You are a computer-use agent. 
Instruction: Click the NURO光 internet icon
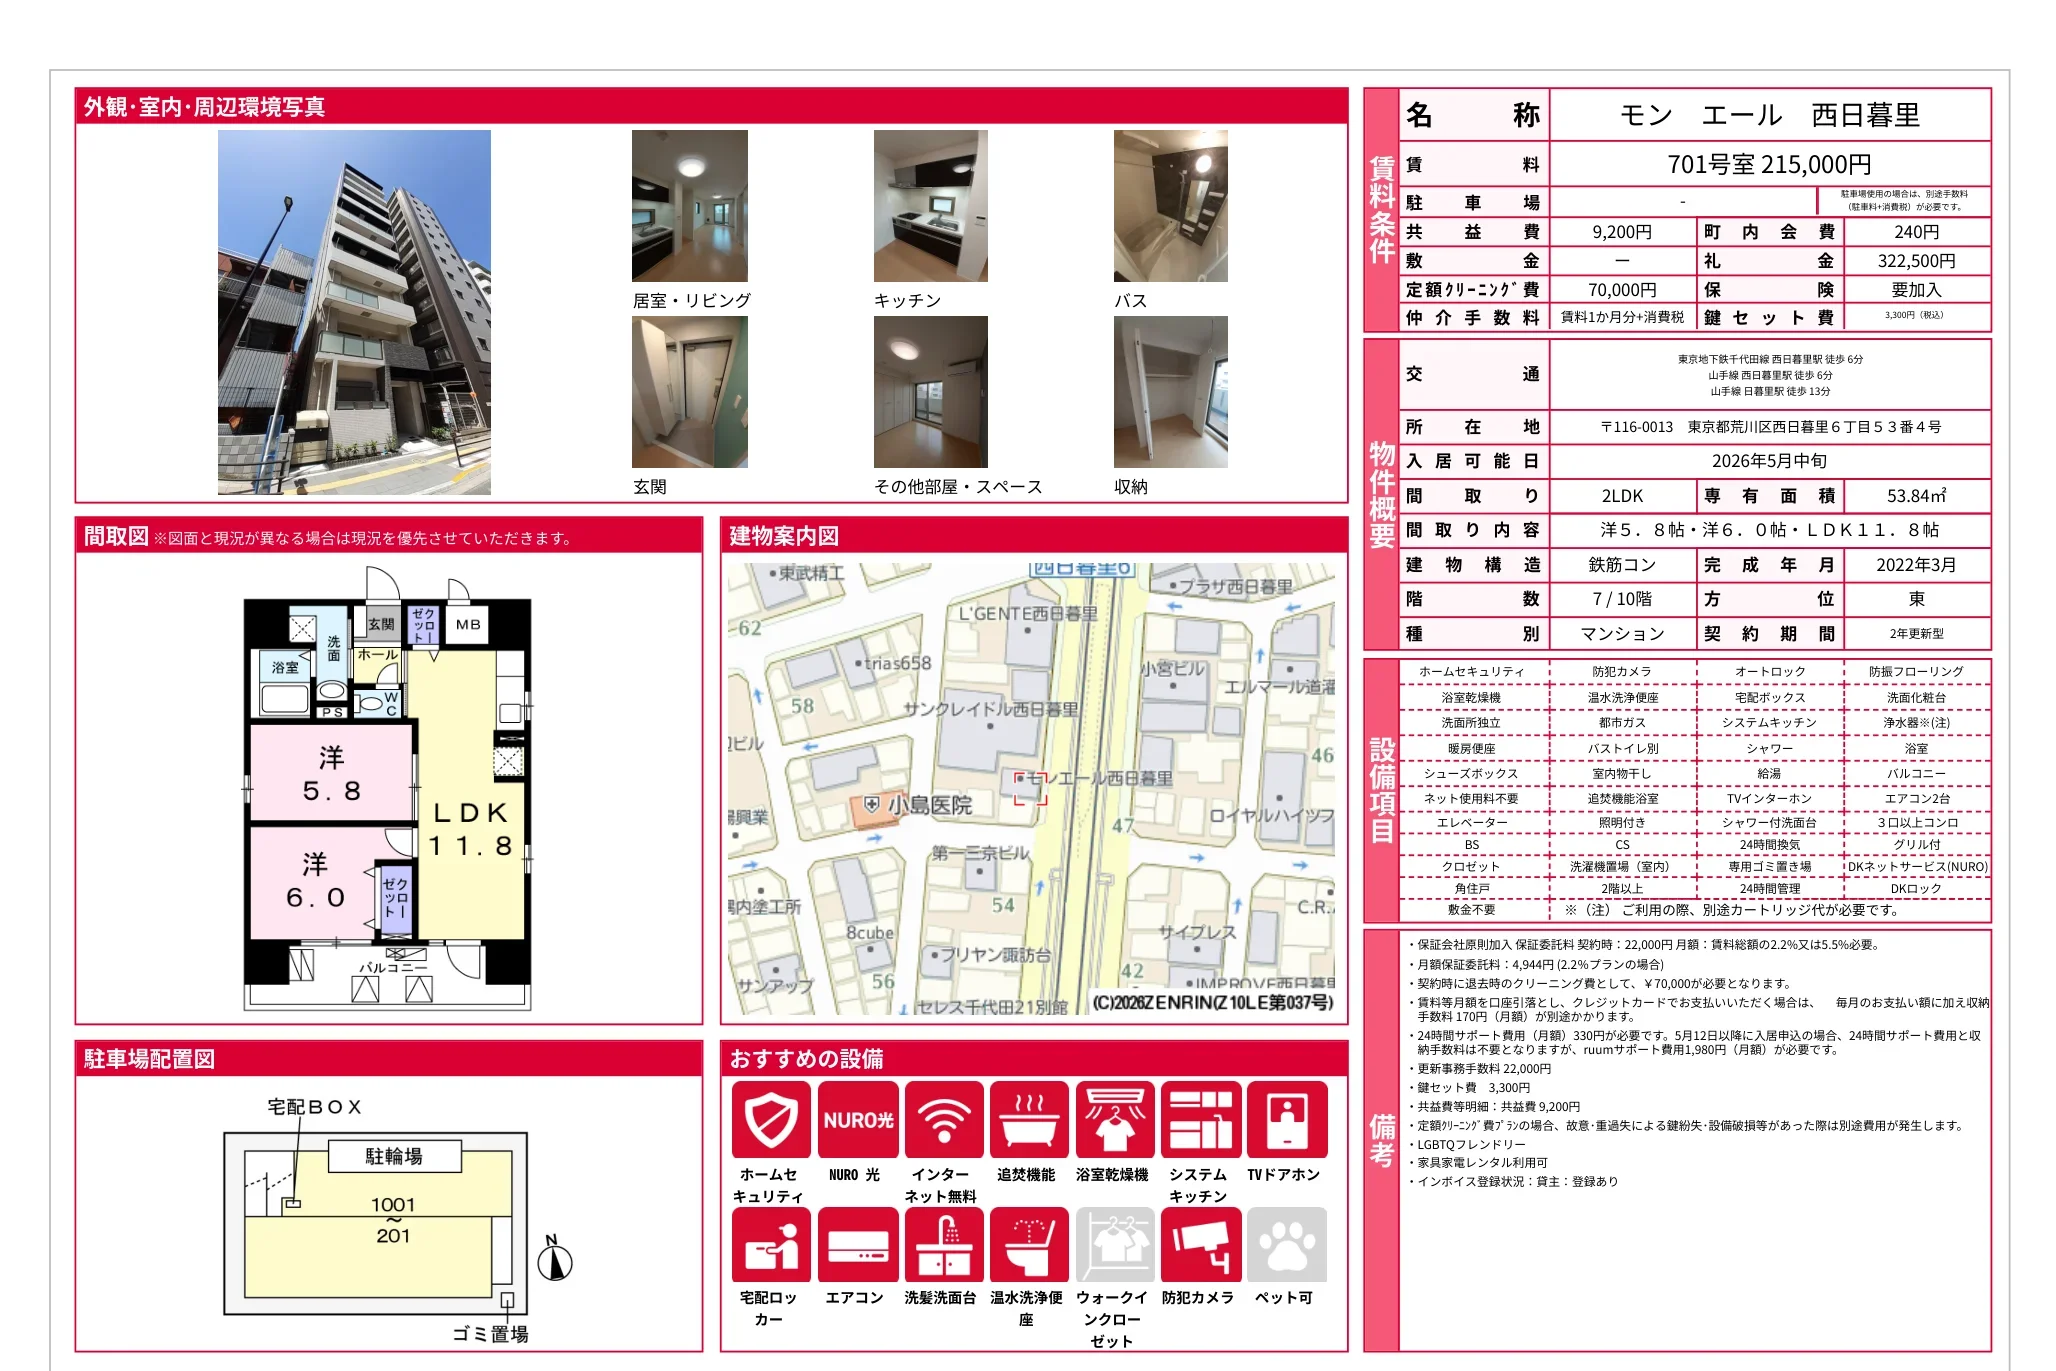pyautogui.click(x=857, y=1119)
